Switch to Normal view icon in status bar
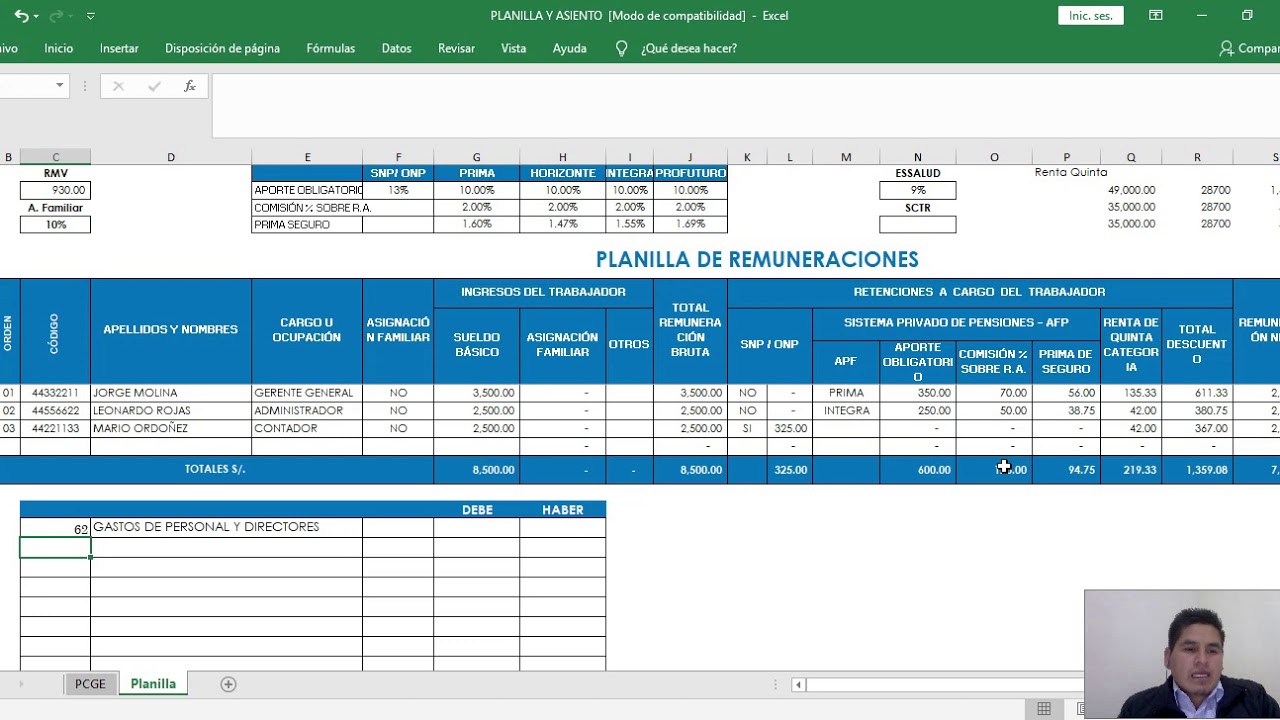The image size is (1280, 720). click(1044, 709)
